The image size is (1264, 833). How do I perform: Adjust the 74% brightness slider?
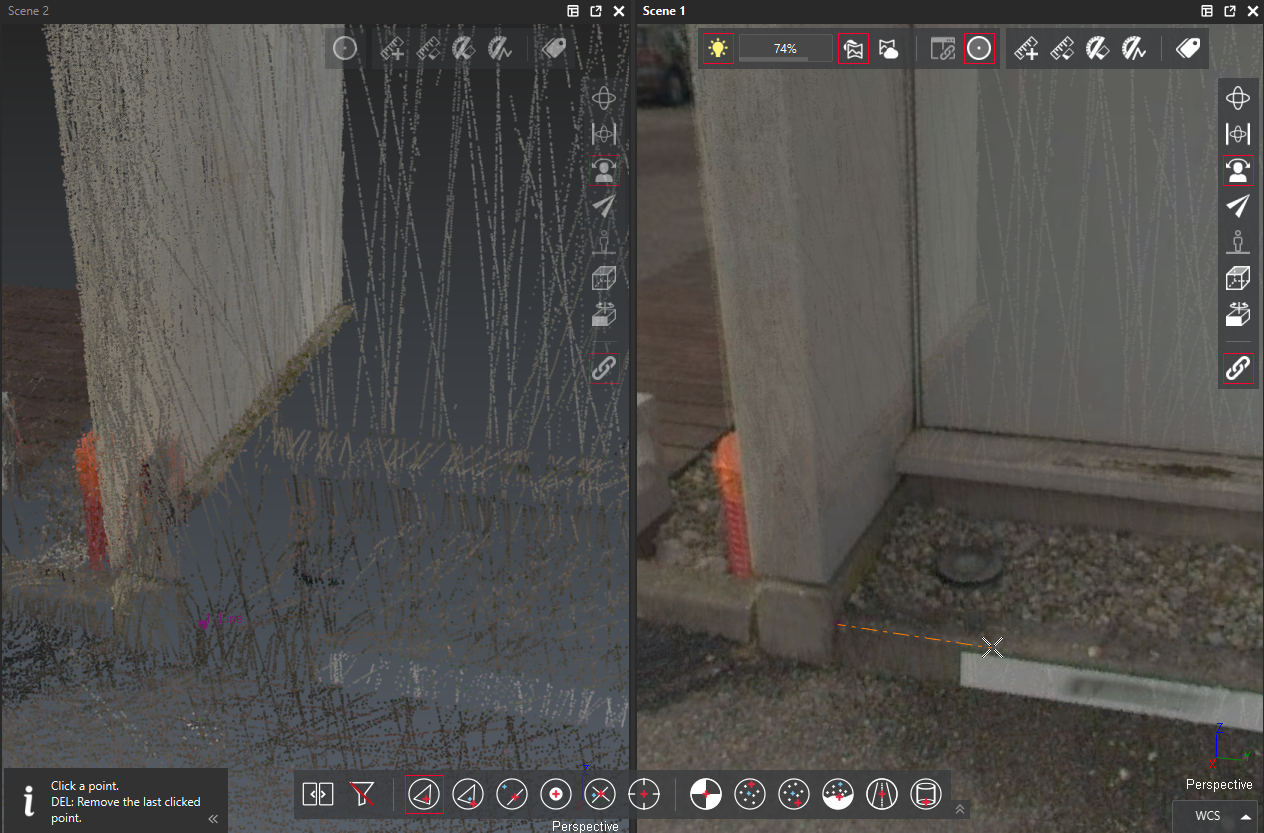pos(785,49)
